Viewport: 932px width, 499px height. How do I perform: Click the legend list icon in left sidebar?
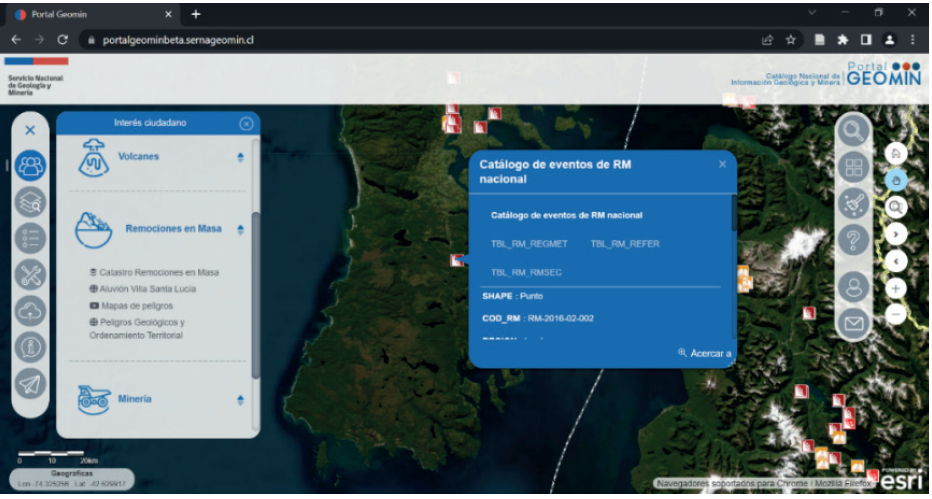pyautogui.click(x=32, y=238)
